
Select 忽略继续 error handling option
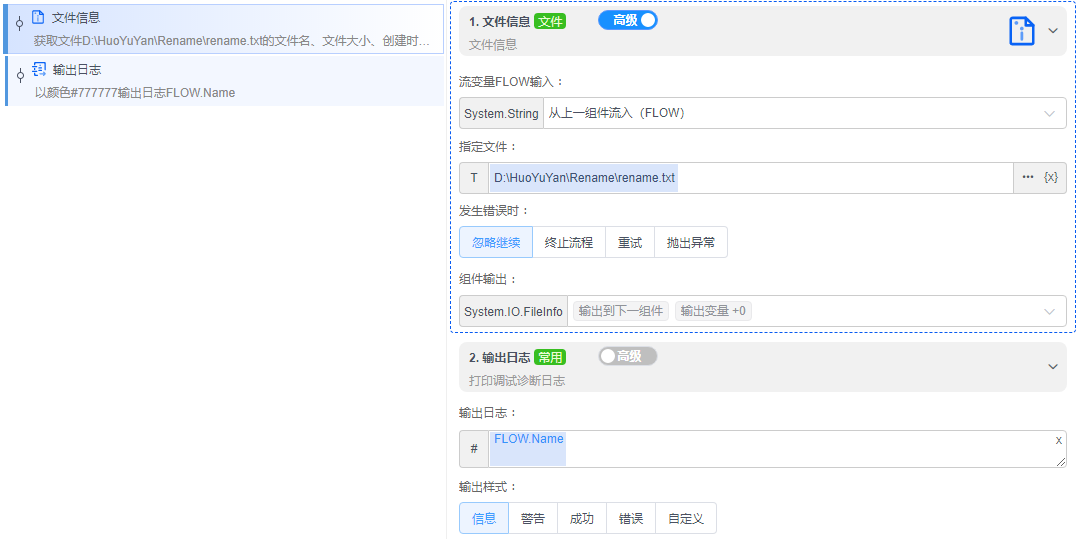click(496, 242)
